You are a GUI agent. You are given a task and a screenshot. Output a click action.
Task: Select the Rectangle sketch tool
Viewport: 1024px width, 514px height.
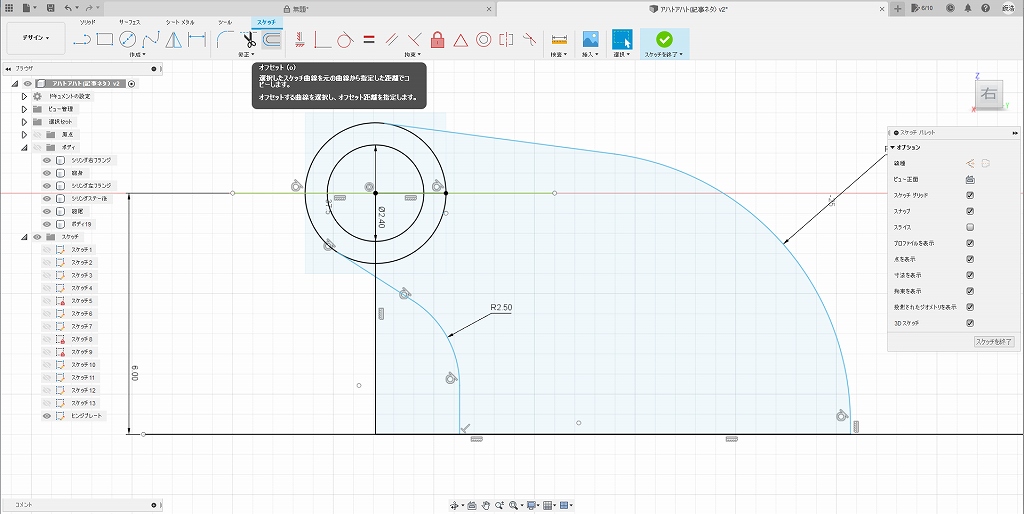point(105,40)
